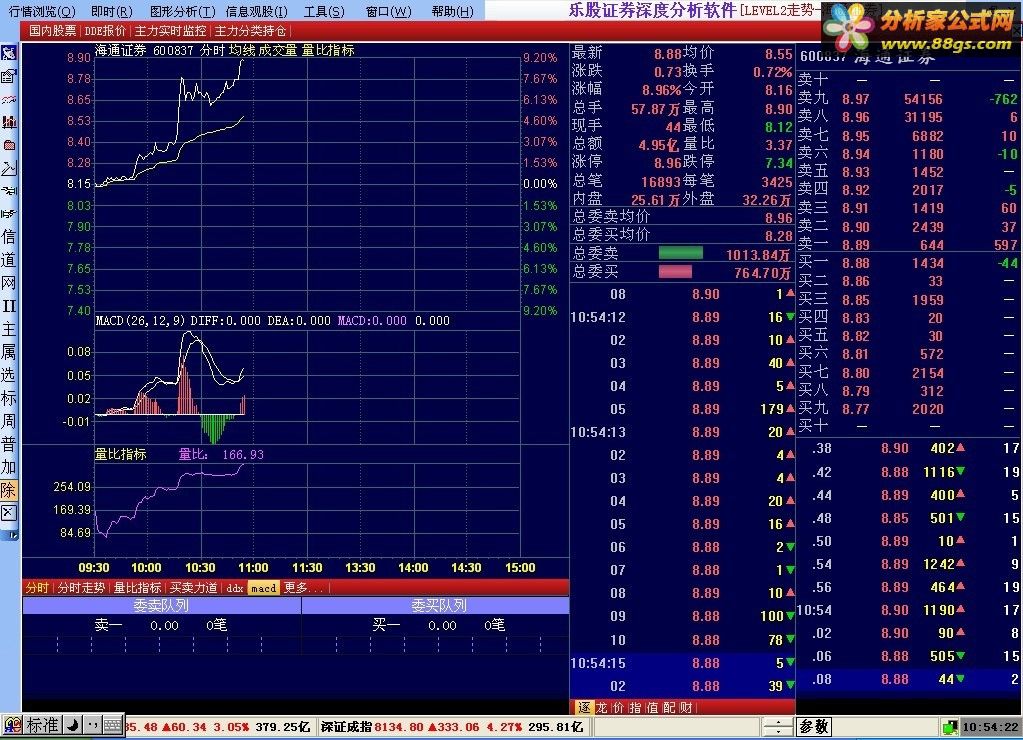Click the 属 sidebar button
Image resolution: width=1023 pixels, height=740 pixels.
pyautogui.click(x=8, y=352)
